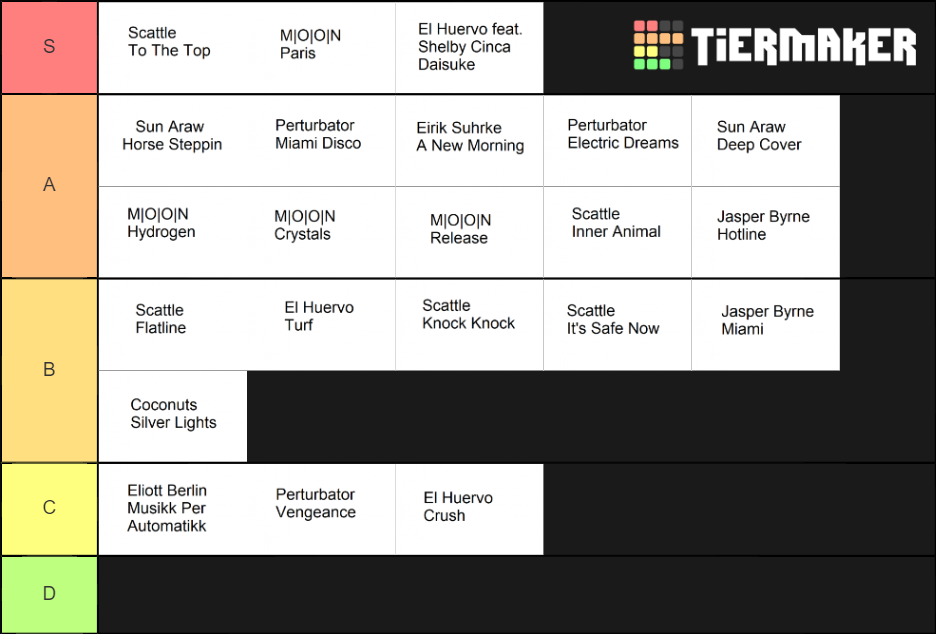The image size is (936, 634).
Task: Select the Perturbator Electric Dreams tile
Action: 618,141
